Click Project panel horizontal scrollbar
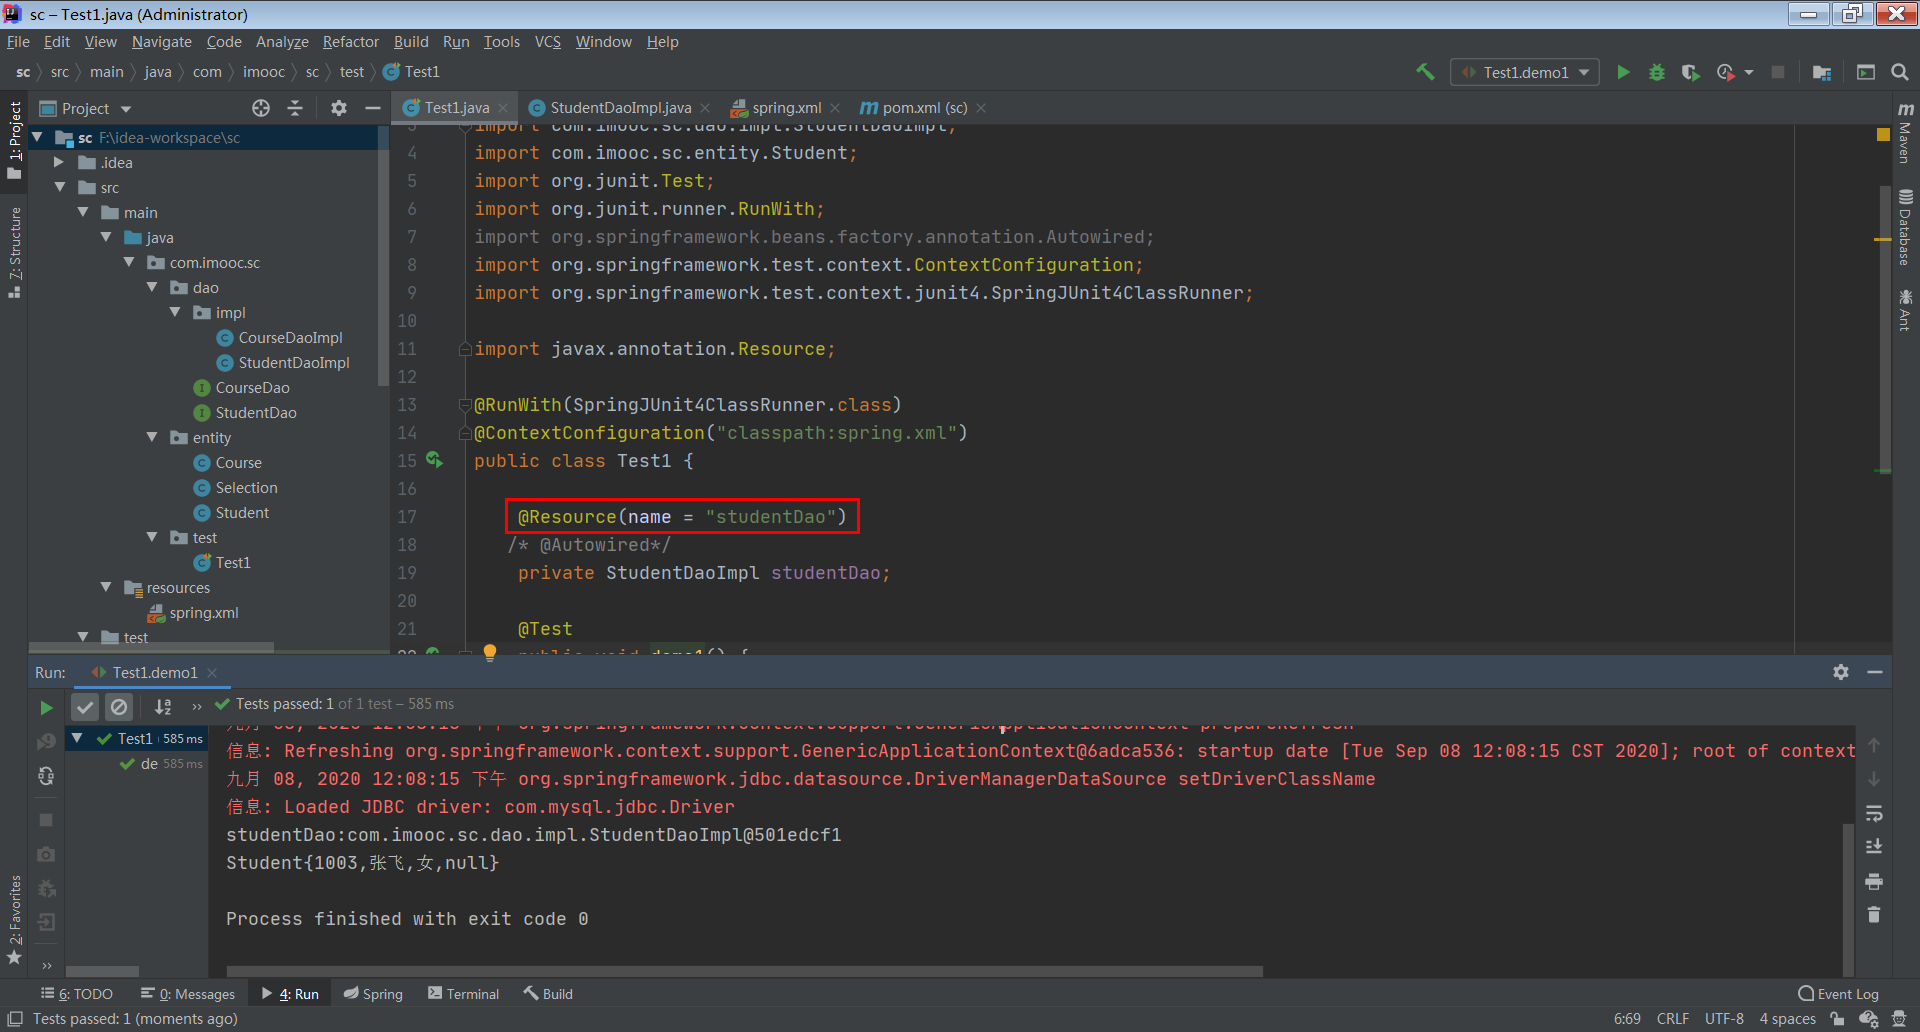Image resolution: width=1920 pixels, height=1032 pixels. coord(151,647)
